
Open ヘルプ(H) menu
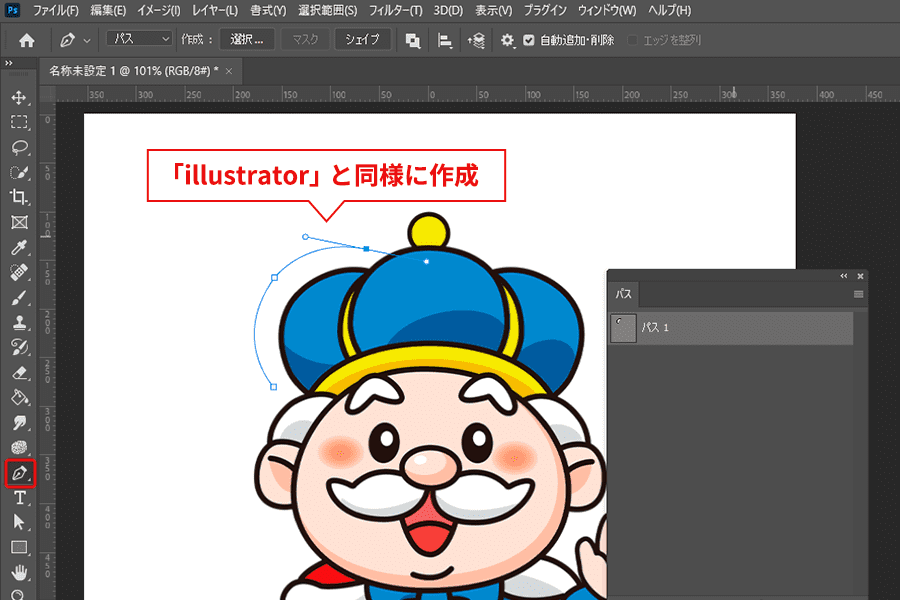(669, 10)
